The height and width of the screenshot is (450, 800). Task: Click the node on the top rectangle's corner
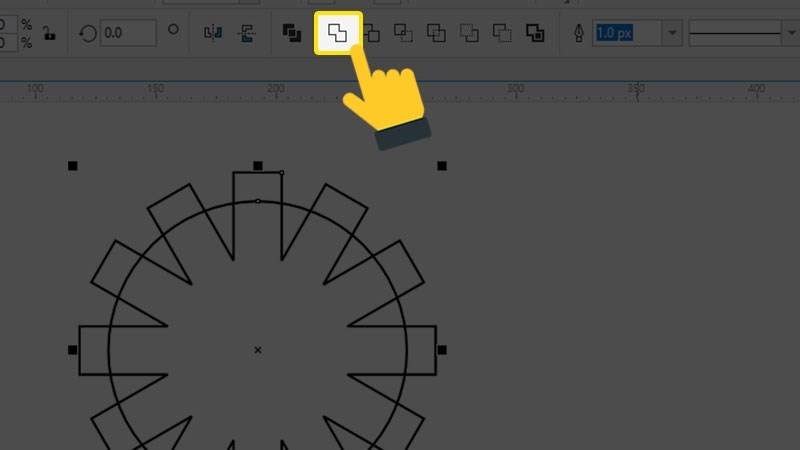(282, 172)
